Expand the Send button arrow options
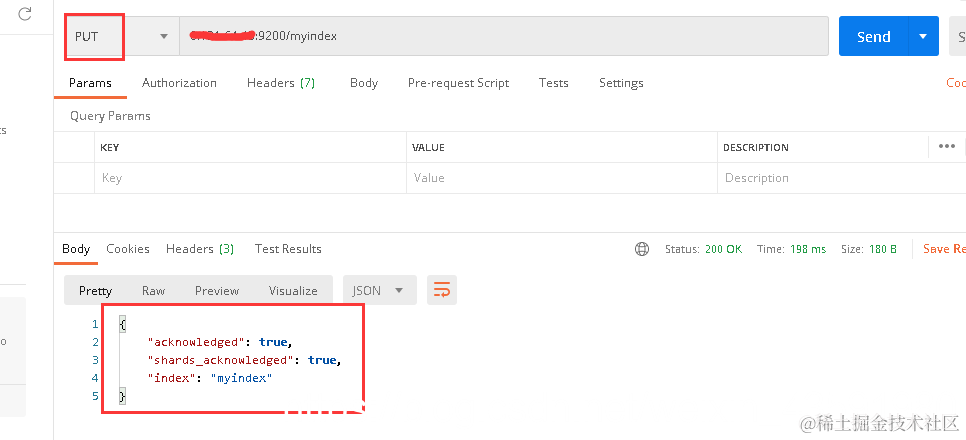Screen dimensions: 966x440 923,36
